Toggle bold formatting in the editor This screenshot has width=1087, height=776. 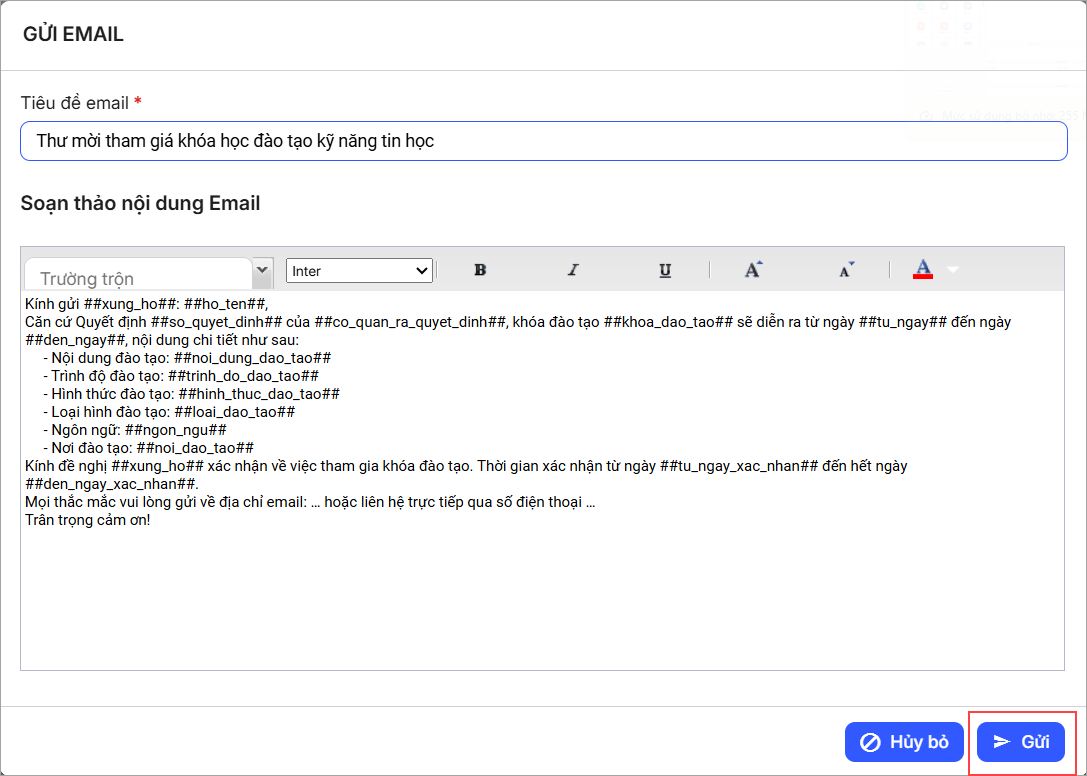pyautogui.click(x=480, y=270)
